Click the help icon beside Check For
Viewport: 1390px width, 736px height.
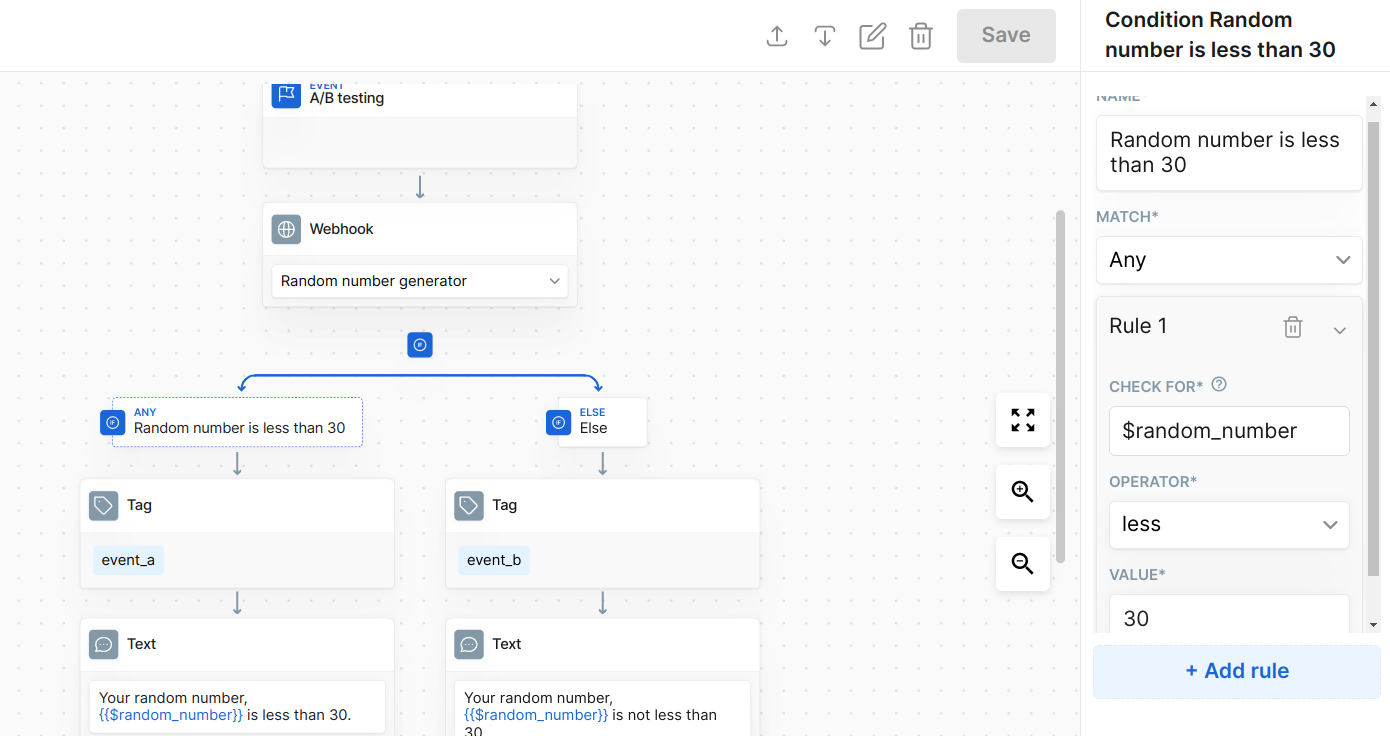pyautogui.click(x=1219, y=385)
